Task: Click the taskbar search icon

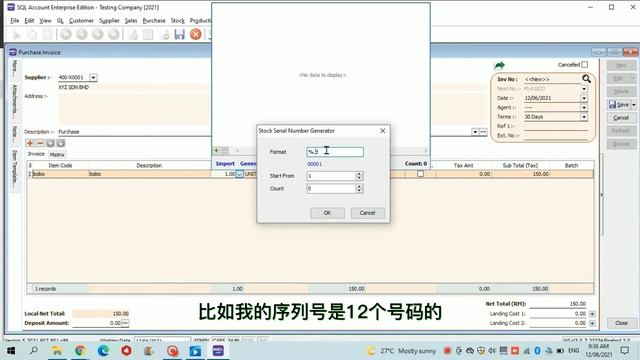Action: [x=34, y=351]
